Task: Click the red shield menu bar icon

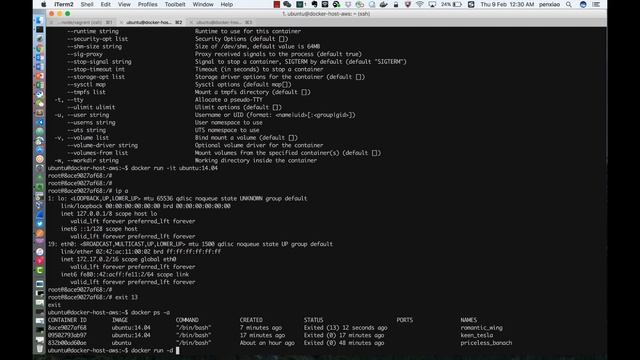Action: click(x=407, y=4)
